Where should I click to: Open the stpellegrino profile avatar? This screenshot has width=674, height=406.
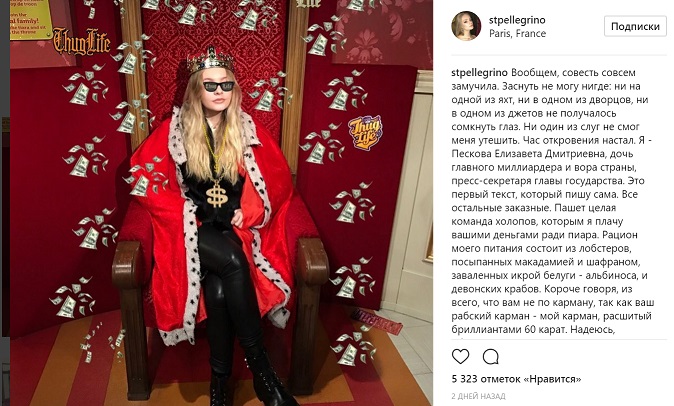click(x=466, y=26)
